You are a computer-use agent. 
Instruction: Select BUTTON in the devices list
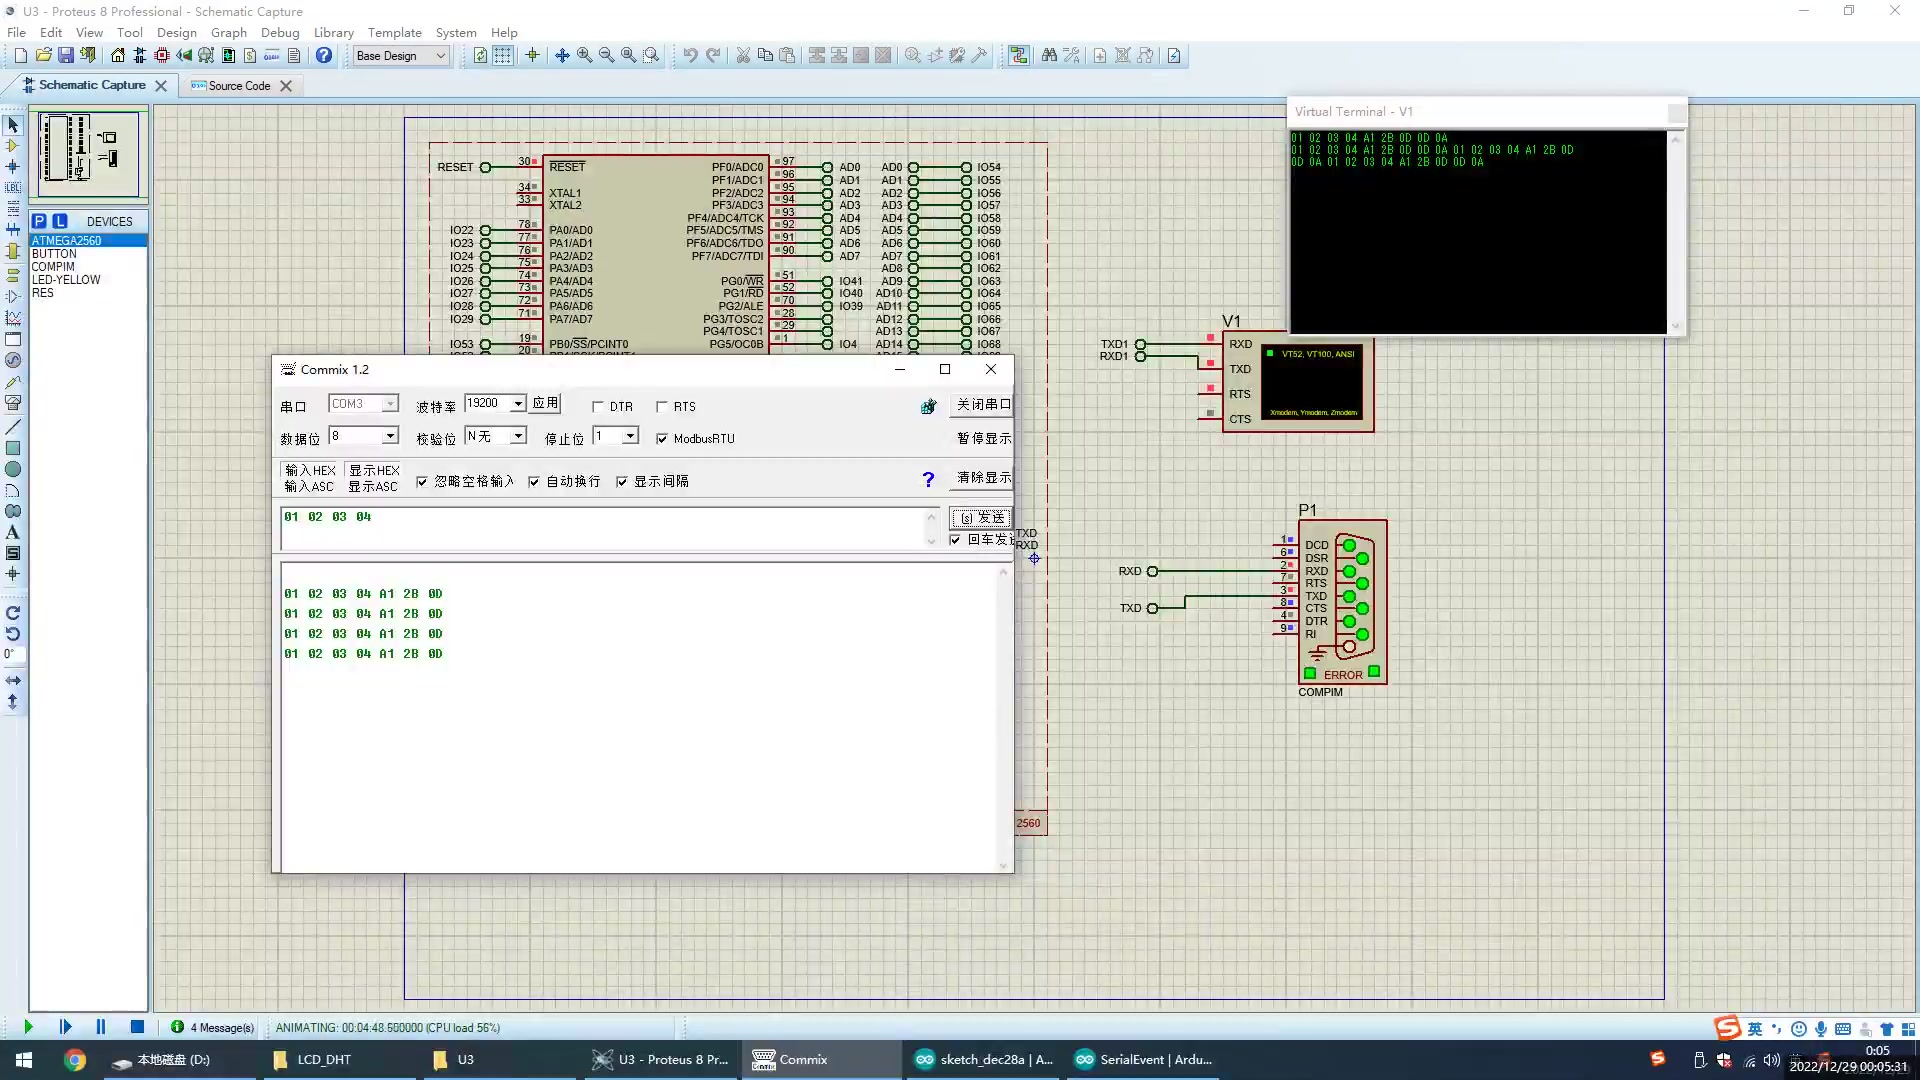pos(54,254)
